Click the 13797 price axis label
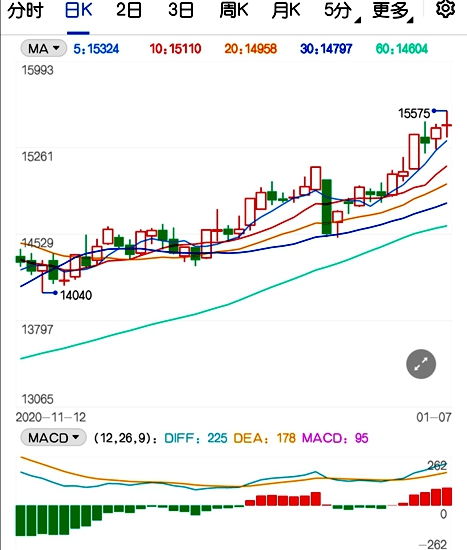Image resolution: width=467 pixels, height=550 pixels. click(x=38, y=330)
